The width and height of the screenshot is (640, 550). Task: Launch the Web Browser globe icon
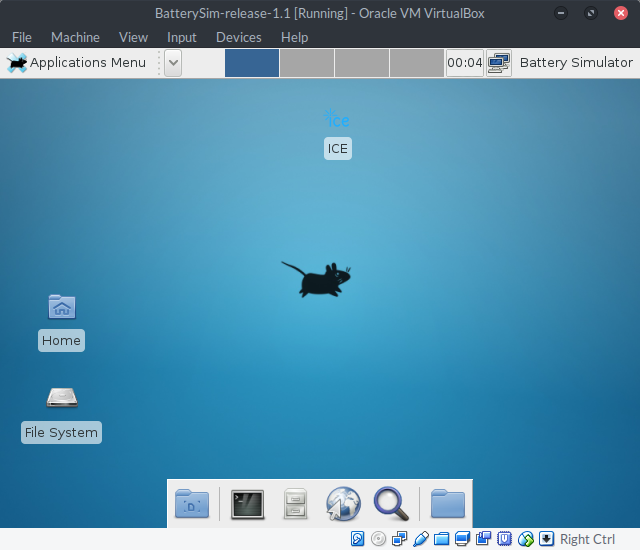click(343, 504)
